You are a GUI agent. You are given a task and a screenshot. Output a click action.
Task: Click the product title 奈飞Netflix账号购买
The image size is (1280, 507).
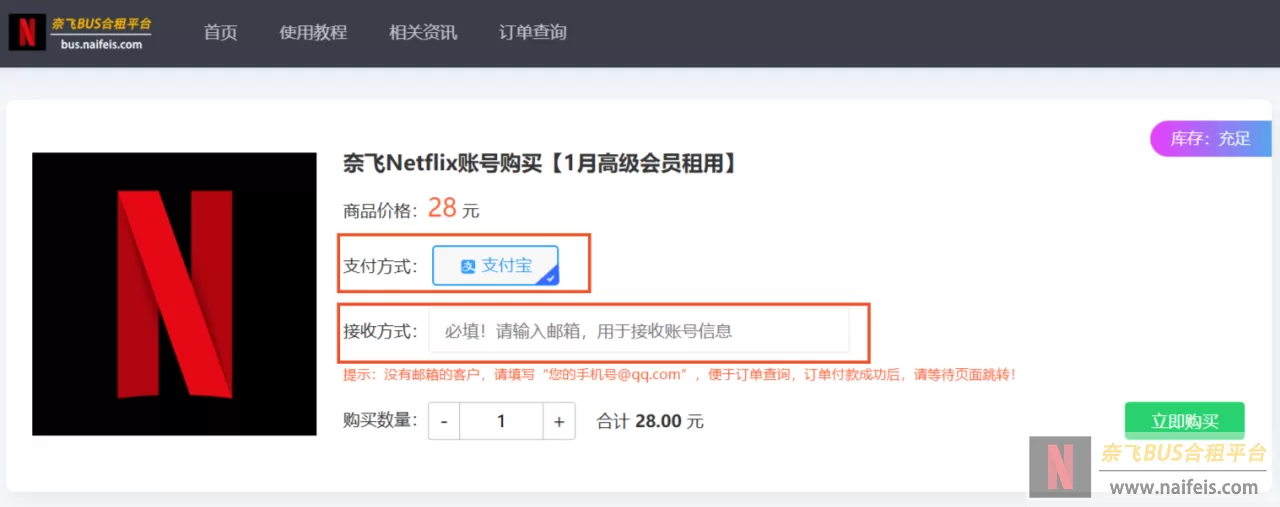coord(540,163)
